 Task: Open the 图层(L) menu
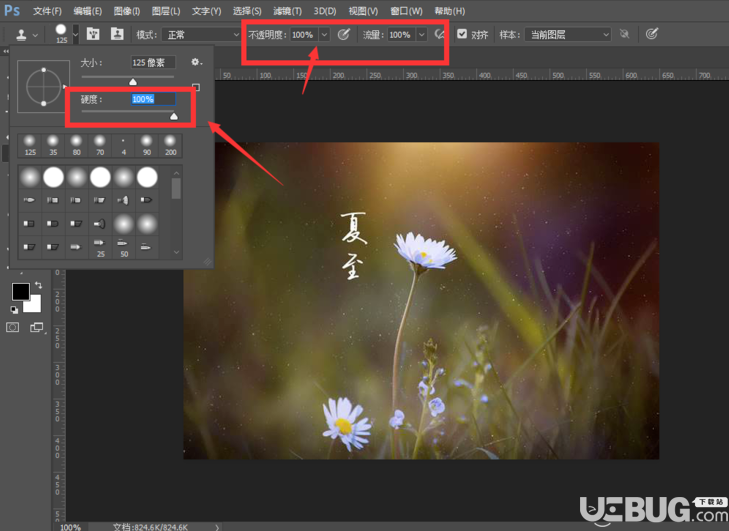(x=166, y=11)
